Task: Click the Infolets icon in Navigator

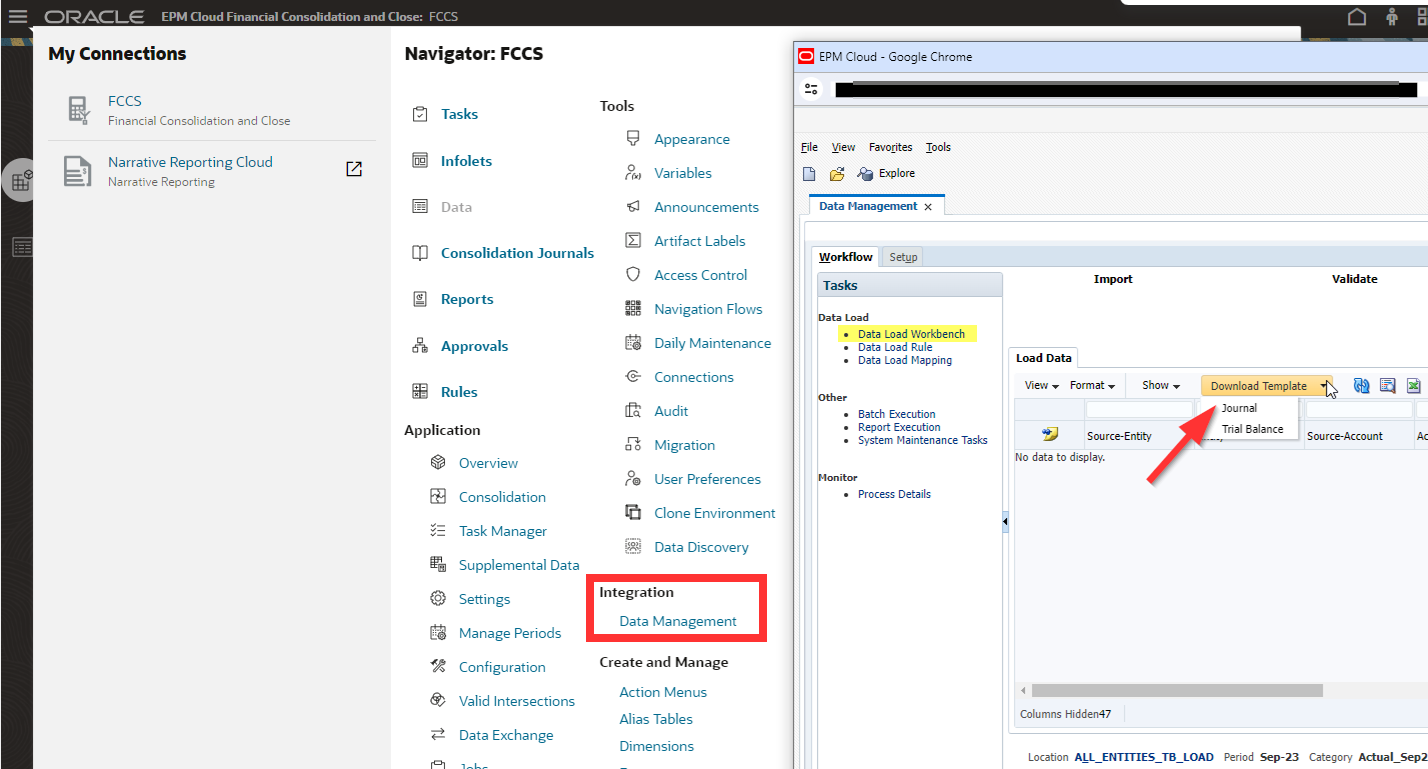Action: [x=420, y=160]
